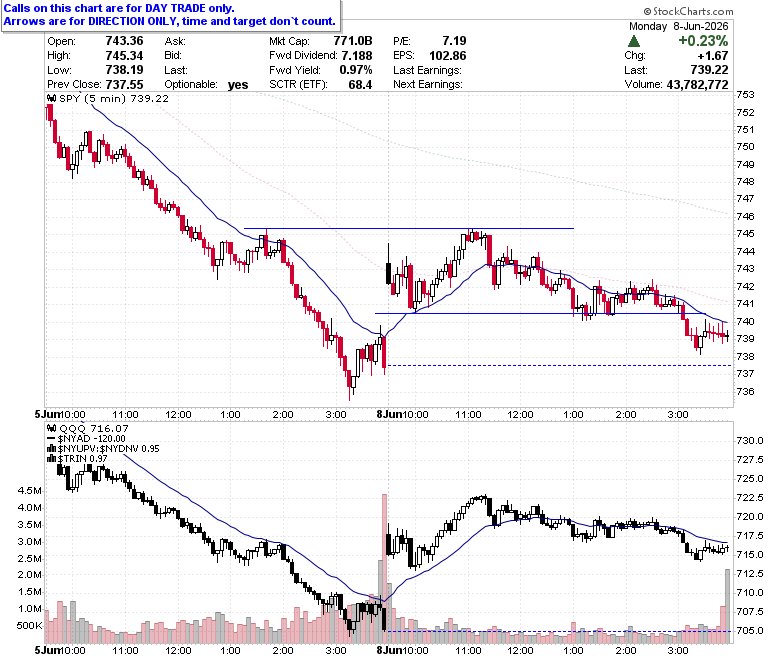The image size is (780, 659).
Task: Click the 4.5M volume axis label
Action: pos(30,491)
